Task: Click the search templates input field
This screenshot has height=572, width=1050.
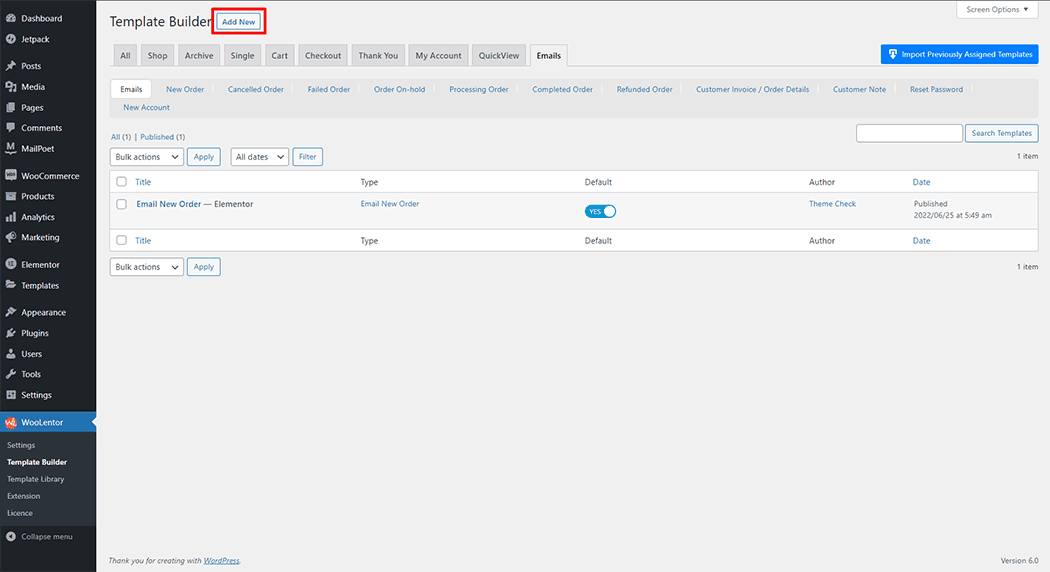Action: coord(909,133)
